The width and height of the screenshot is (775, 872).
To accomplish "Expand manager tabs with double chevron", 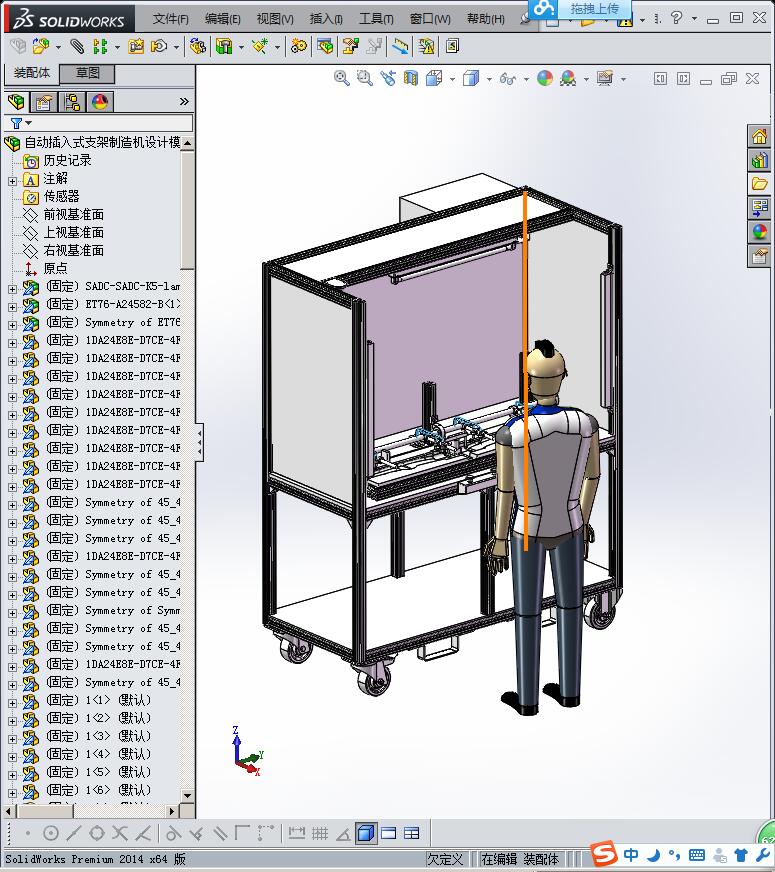I will pyautogui.click(x=184, y=101).
